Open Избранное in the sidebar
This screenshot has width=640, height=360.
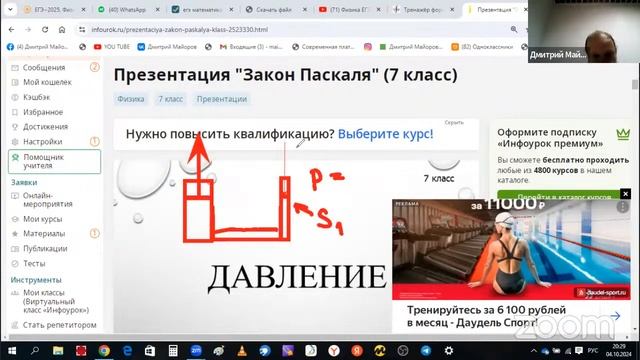(x=43, y=112)
